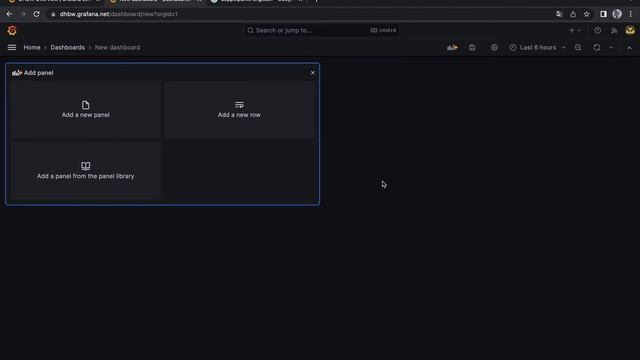Viewport: 640px width, 360px height.
Task: Open the user profile avatar
Action: (630, 30)
